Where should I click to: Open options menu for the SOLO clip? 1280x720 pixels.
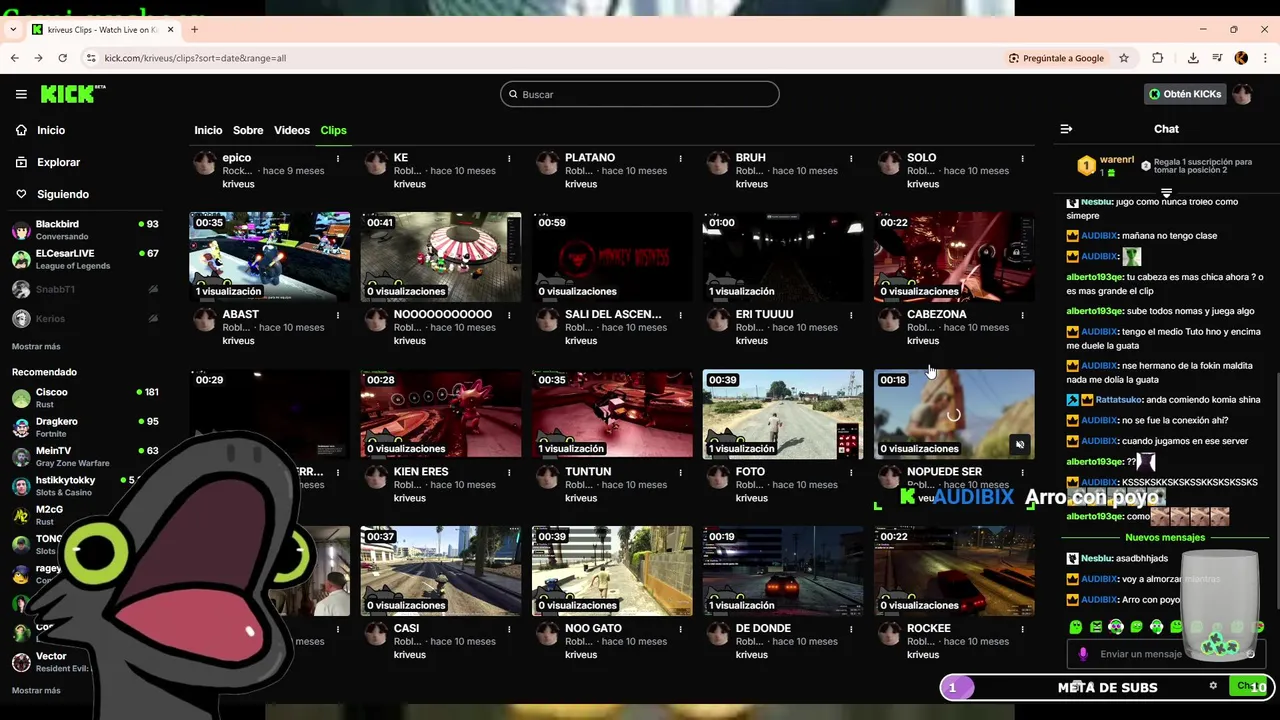[1022, 158]
